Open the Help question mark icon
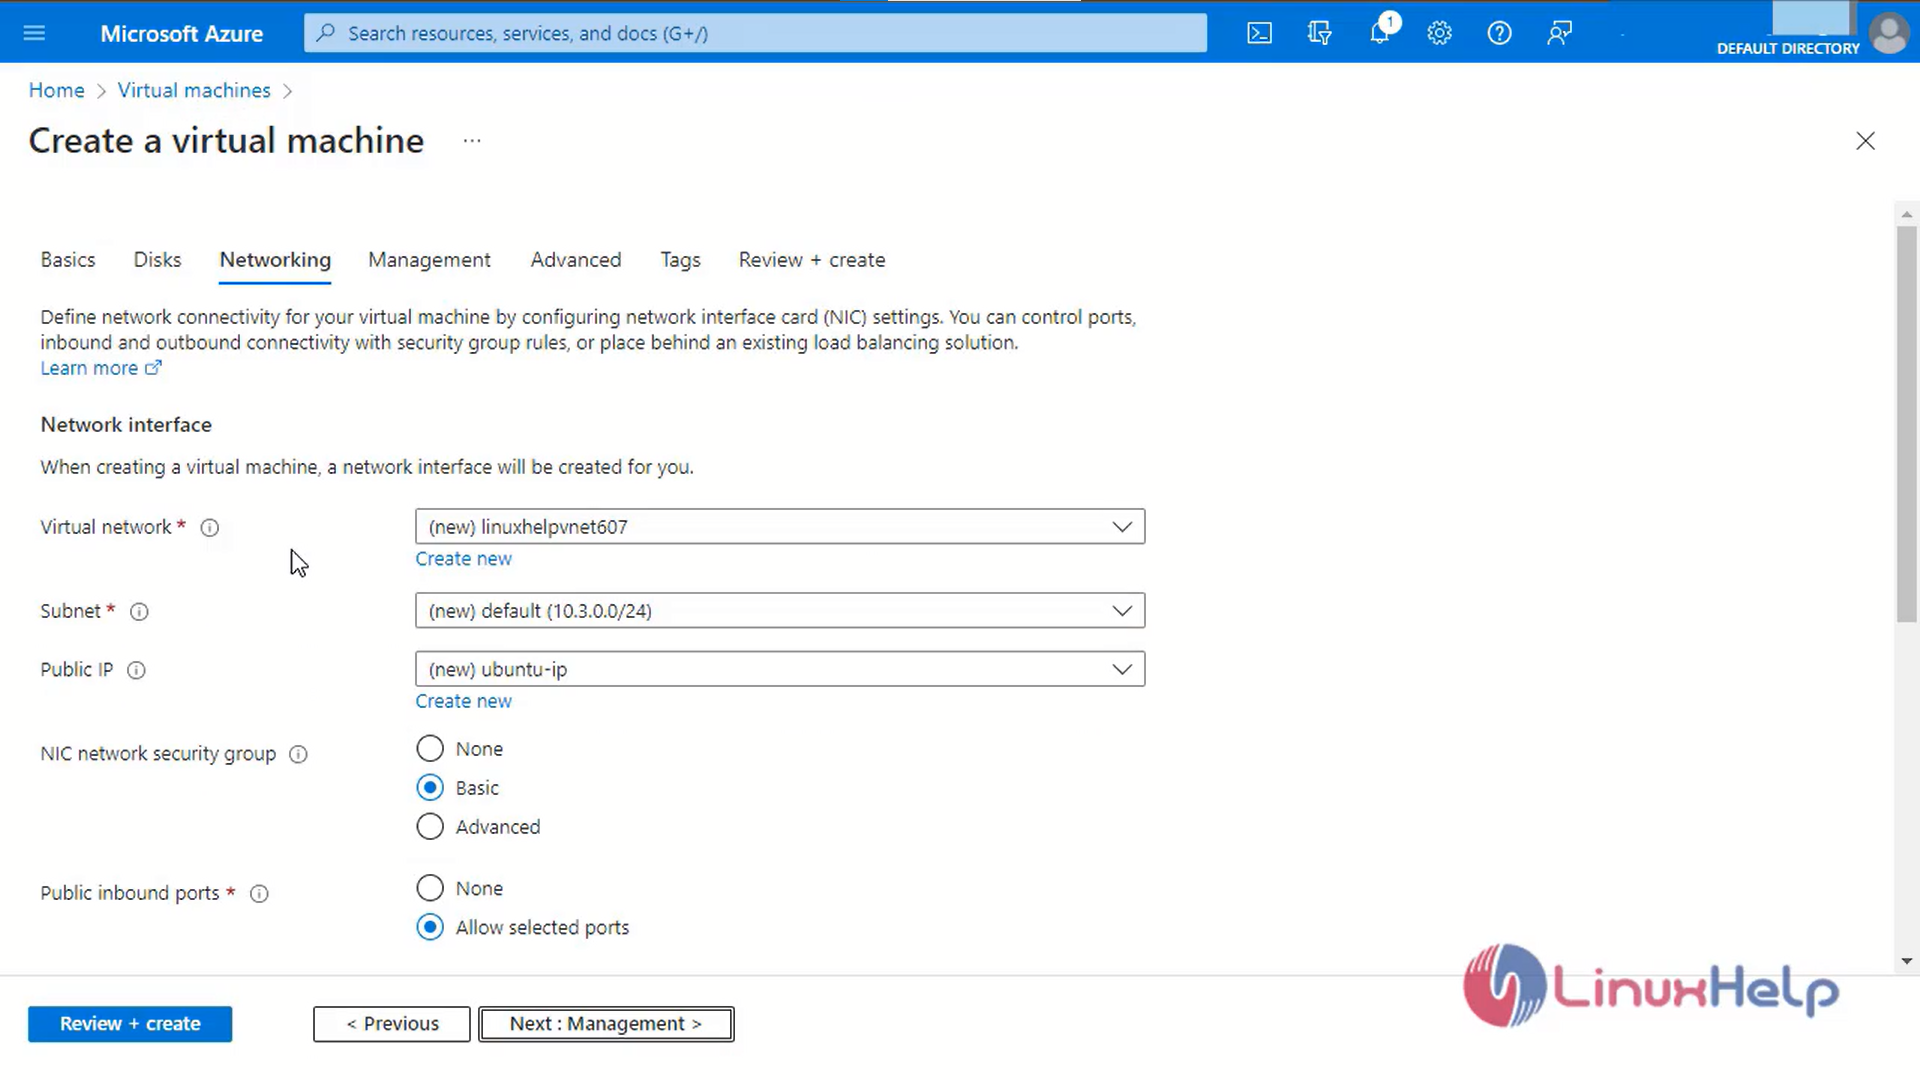 1500,33
